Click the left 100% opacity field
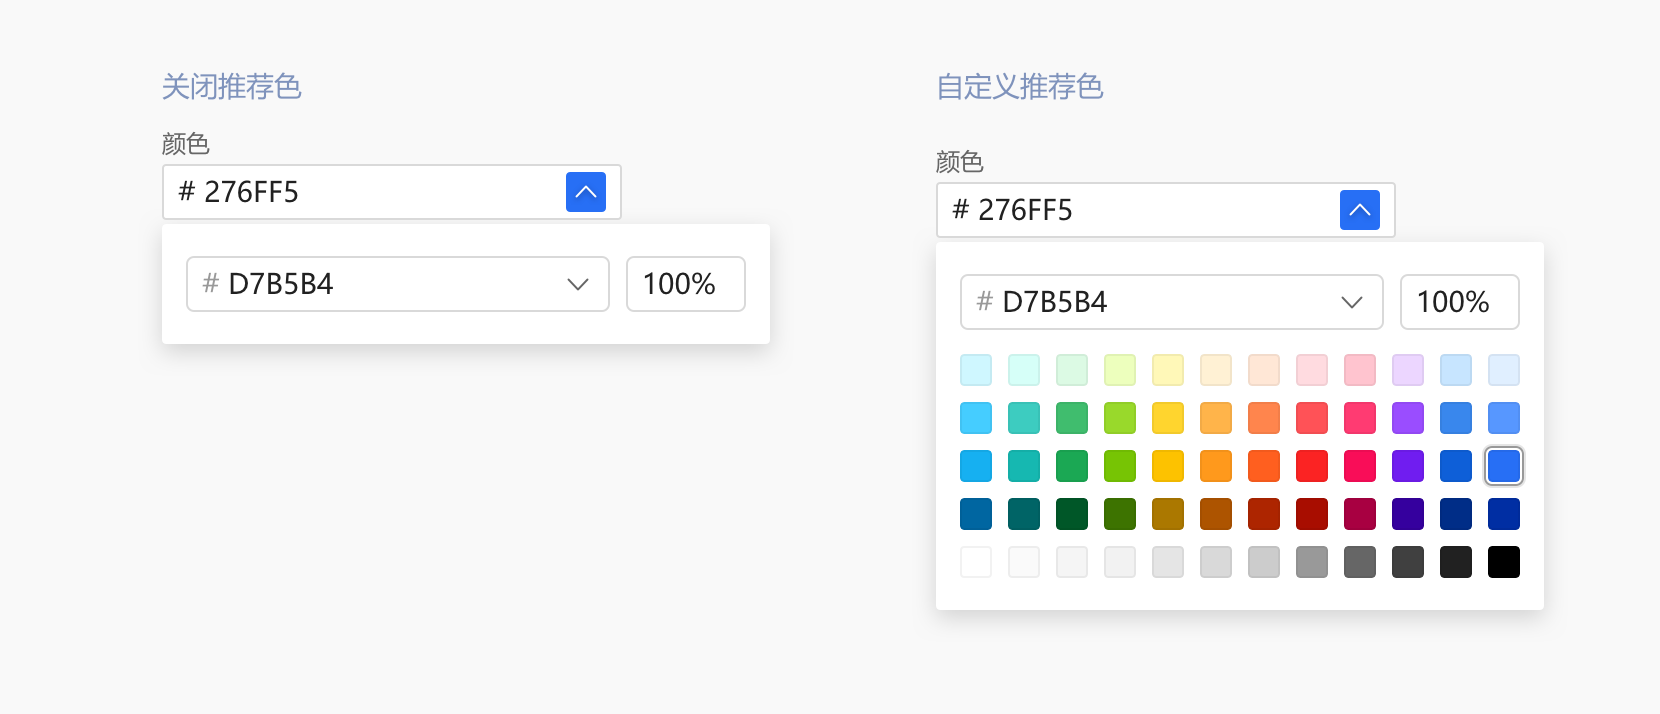The height and width of the screenshot is (714, 1660). tap(686, 284)
